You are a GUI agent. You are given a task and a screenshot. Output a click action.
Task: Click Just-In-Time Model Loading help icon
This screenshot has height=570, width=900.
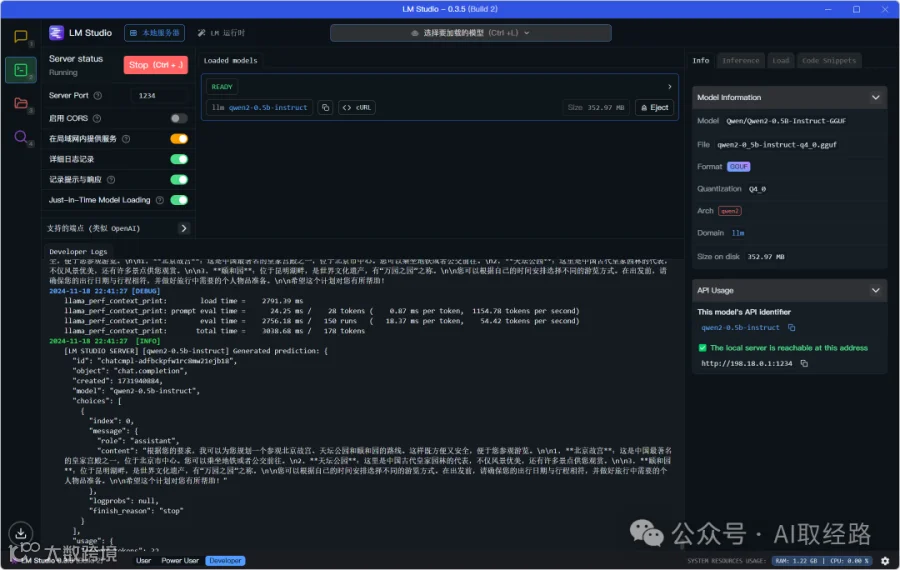click(160, 200)
